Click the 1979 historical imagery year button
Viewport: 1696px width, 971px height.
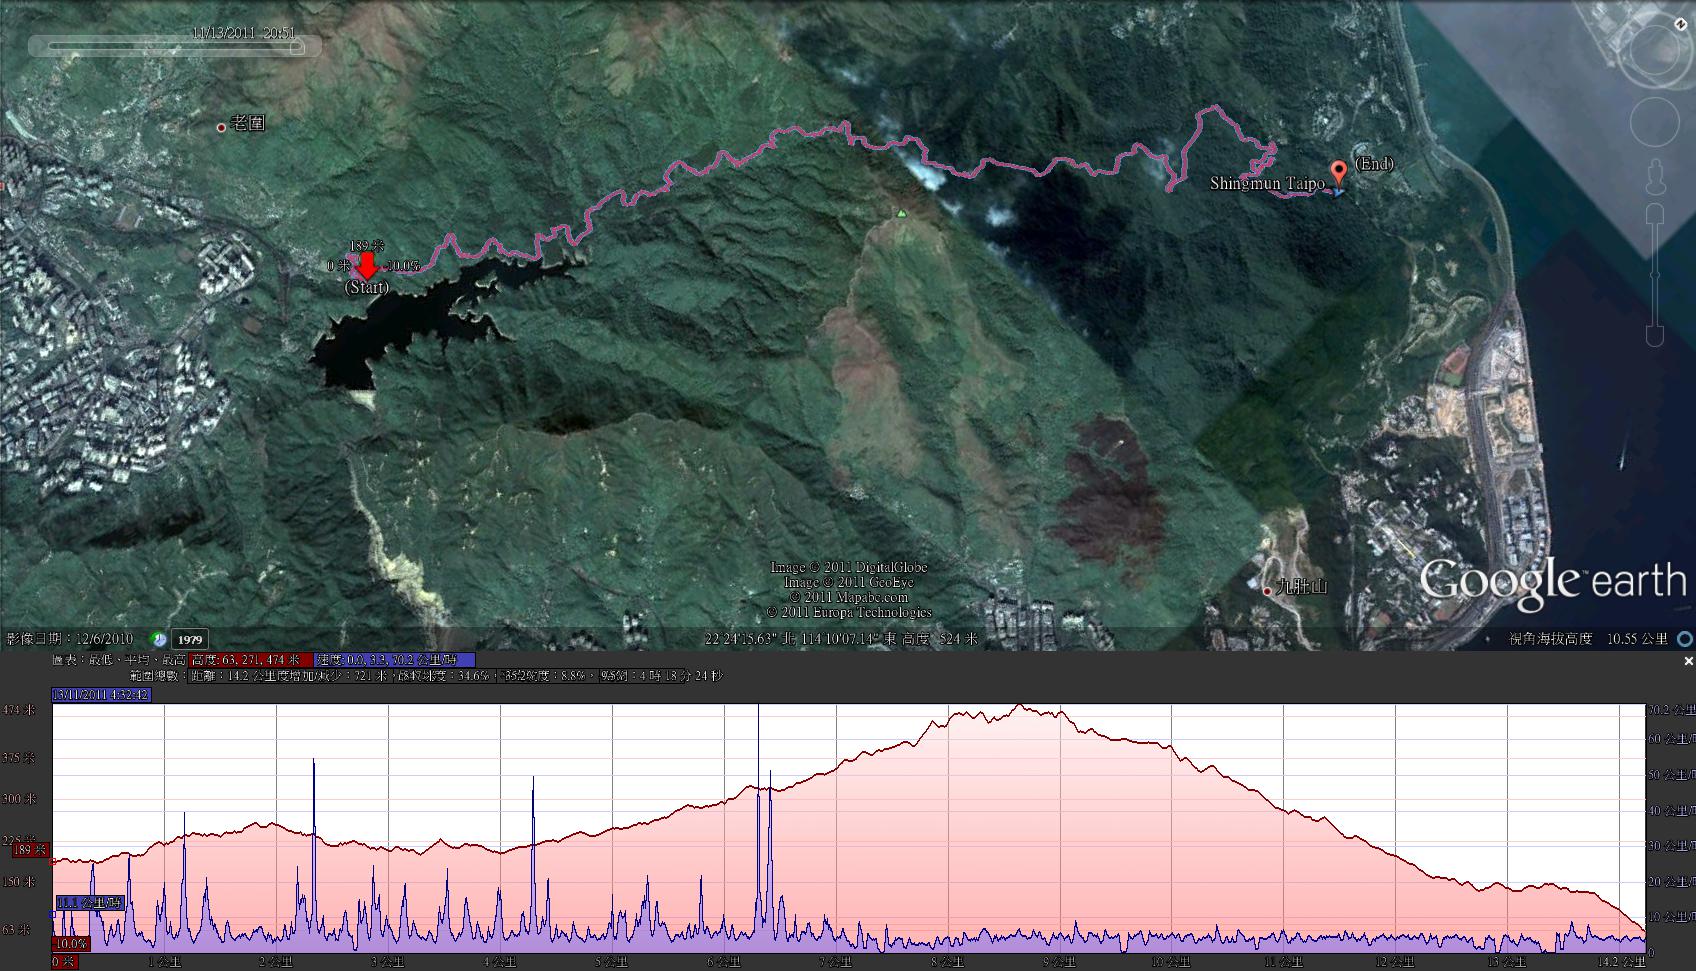(190, 640)
